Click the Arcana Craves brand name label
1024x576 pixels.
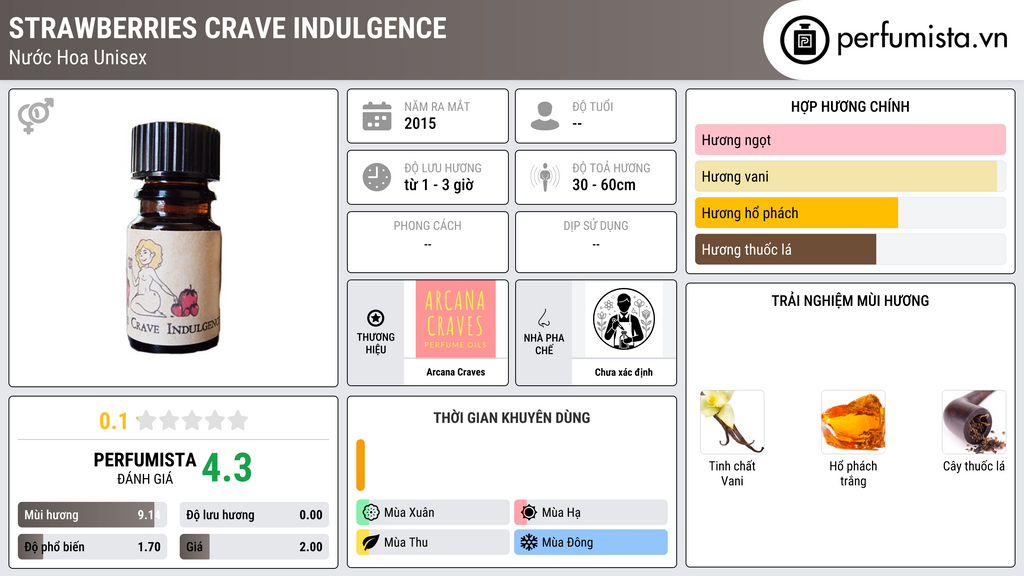pyautogui.click(x=456, y=372)
